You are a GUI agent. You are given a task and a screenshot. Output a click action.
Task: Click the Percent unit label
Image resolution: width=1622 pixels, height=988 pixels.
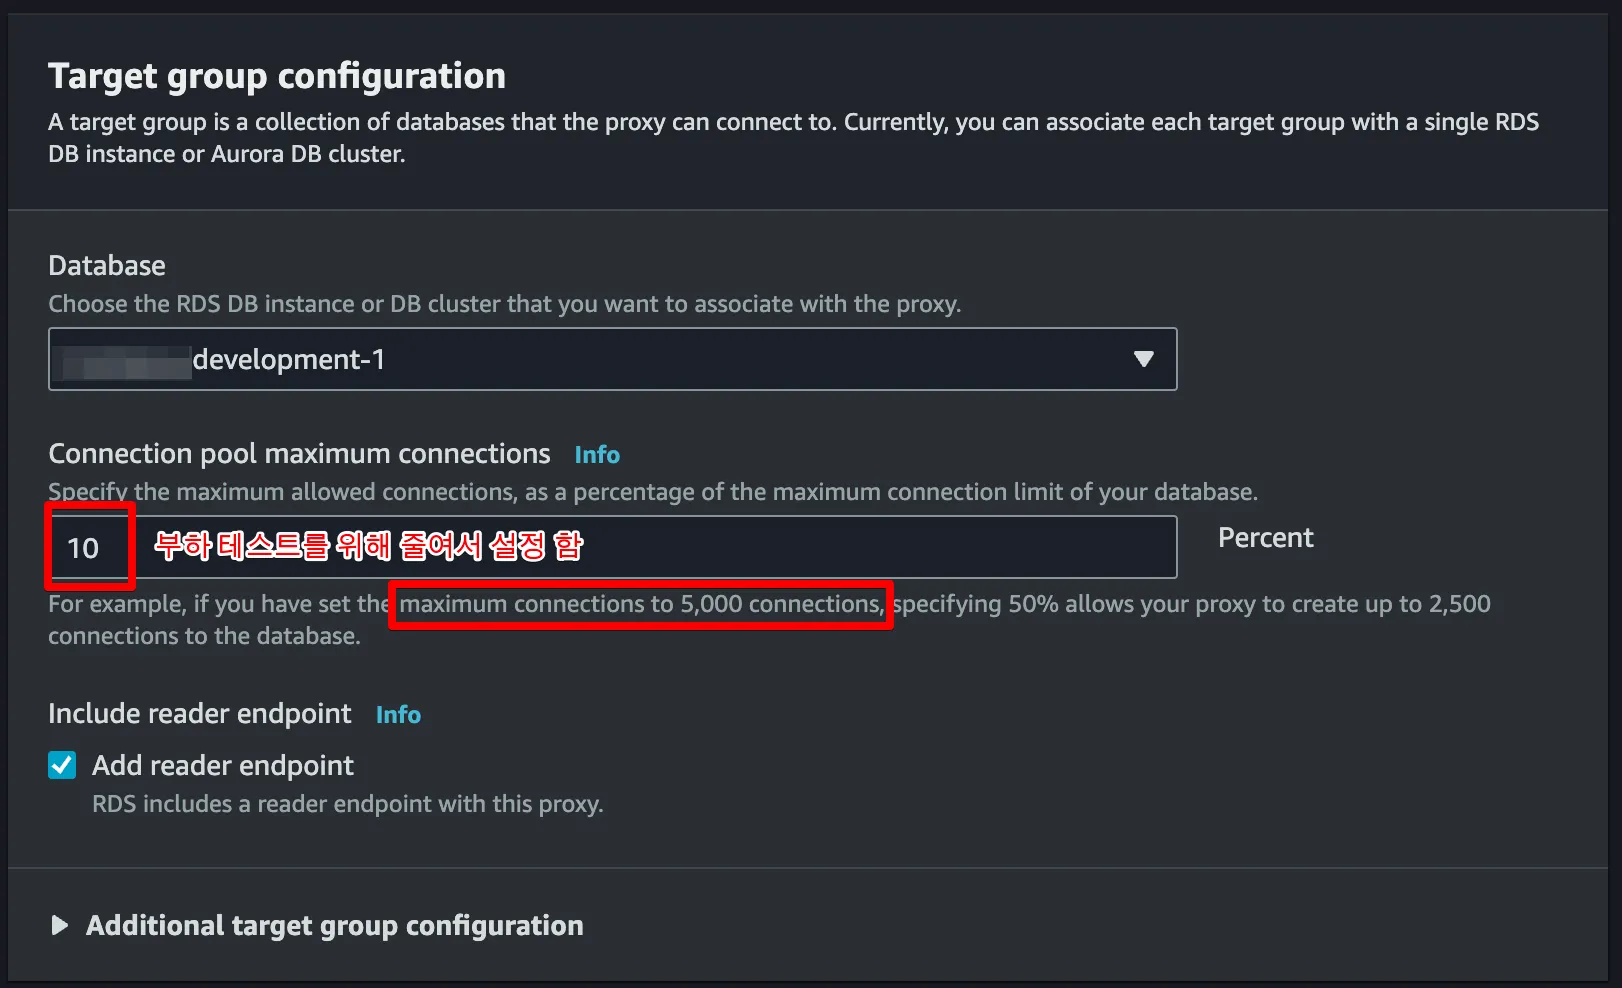coord(1265,538)
